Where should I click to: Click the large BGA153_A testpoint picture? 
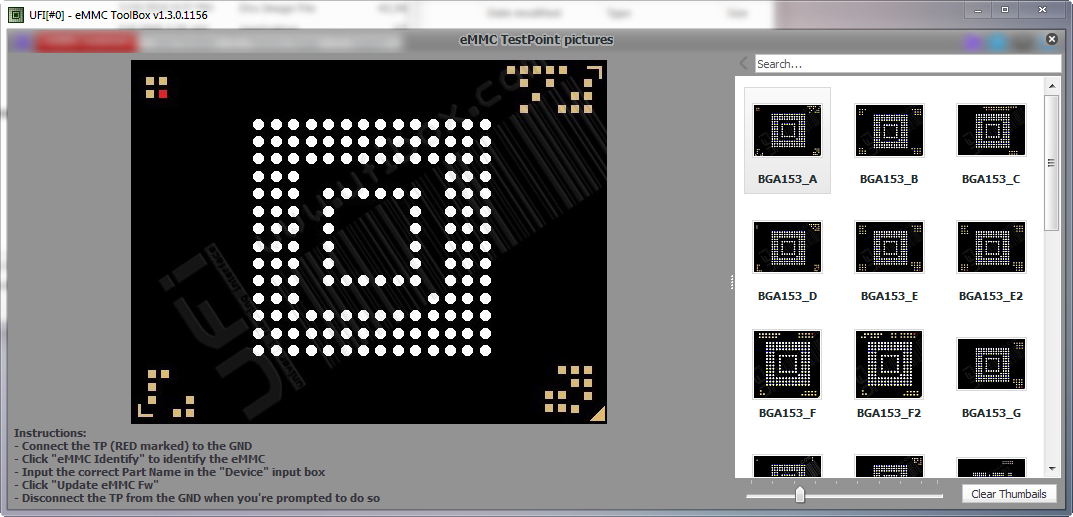[x=369, y=242]
